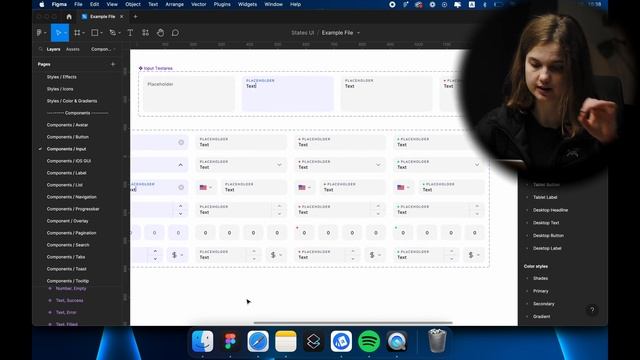Open Finder from the dock

pyautogui.click(x=202, y=341)
